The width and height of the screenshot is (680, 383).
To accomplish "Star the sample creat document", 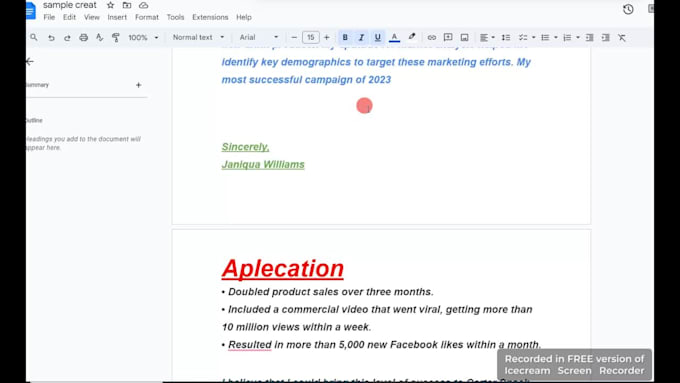I will point(111,5).
